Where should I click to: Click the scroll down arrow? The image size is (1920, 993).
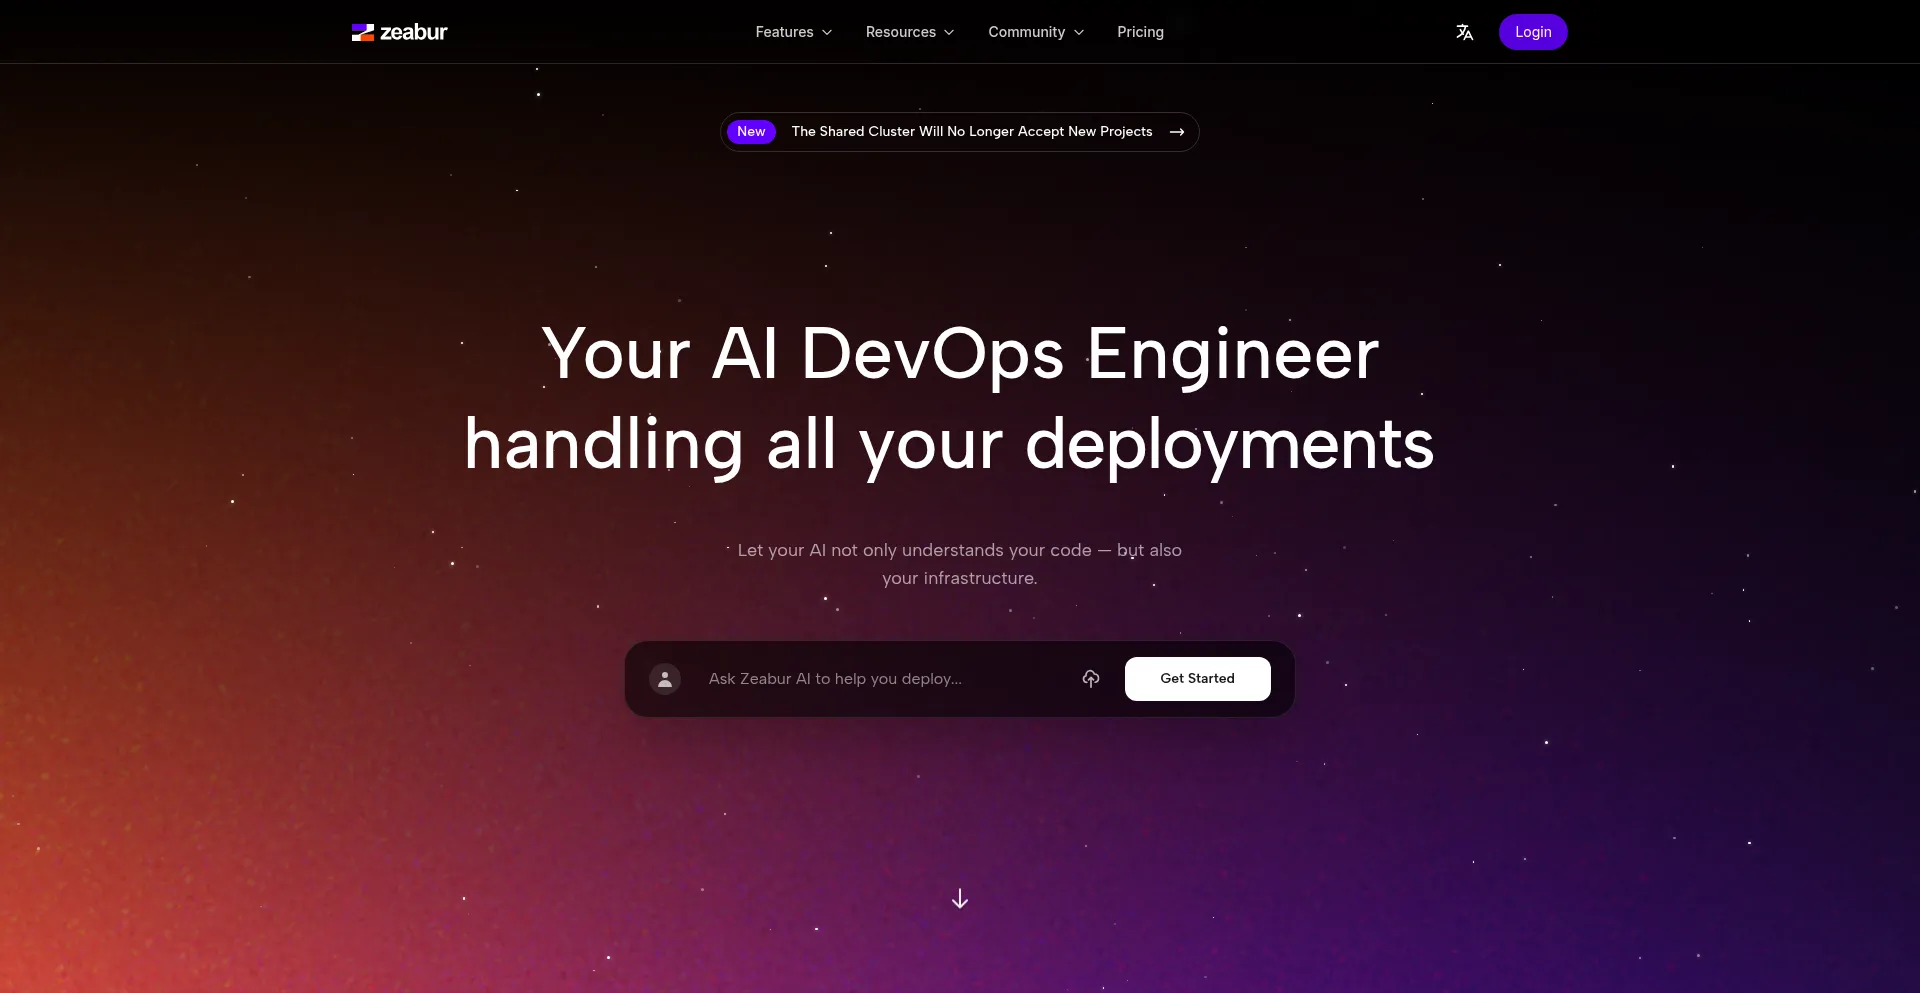(x=960, y=899)
